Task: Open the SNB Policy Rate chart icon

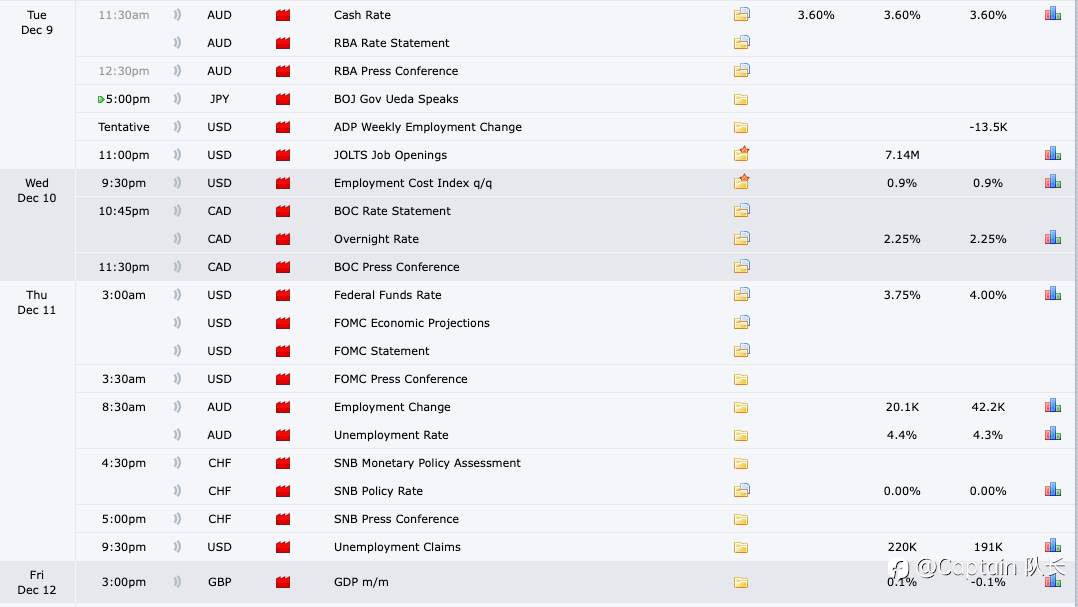Action: click(x=1052, y=491)
